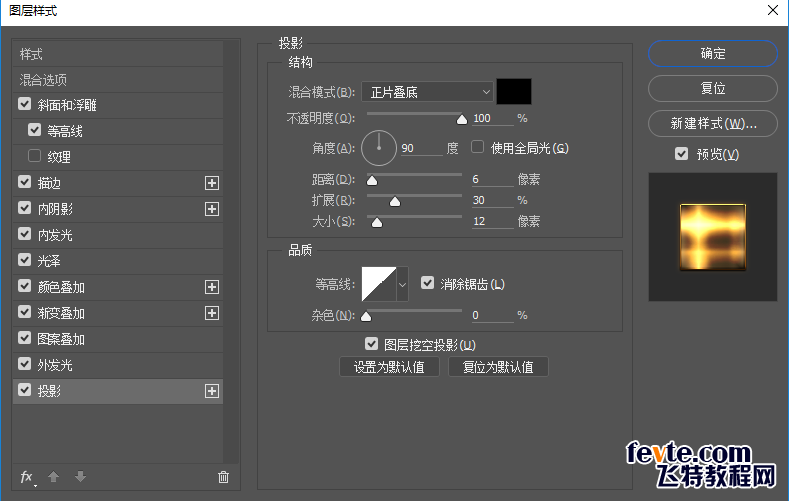Click 设置为默认值 button

click(389, 367)
